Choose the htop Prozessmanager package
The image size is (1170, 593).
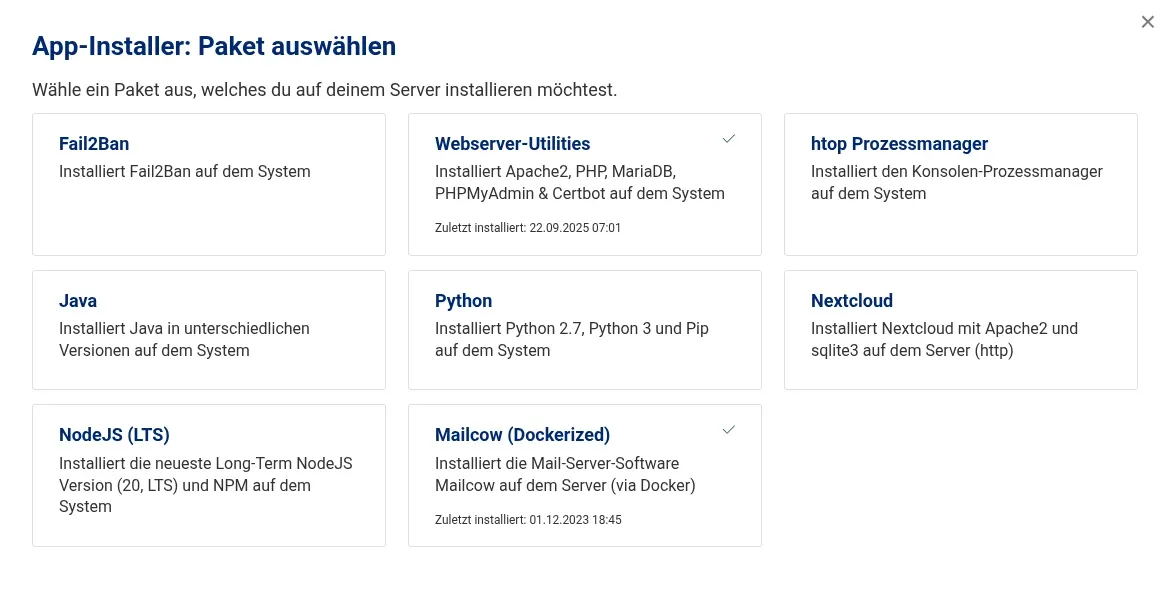pyautogui.click(x=961, y=184)
